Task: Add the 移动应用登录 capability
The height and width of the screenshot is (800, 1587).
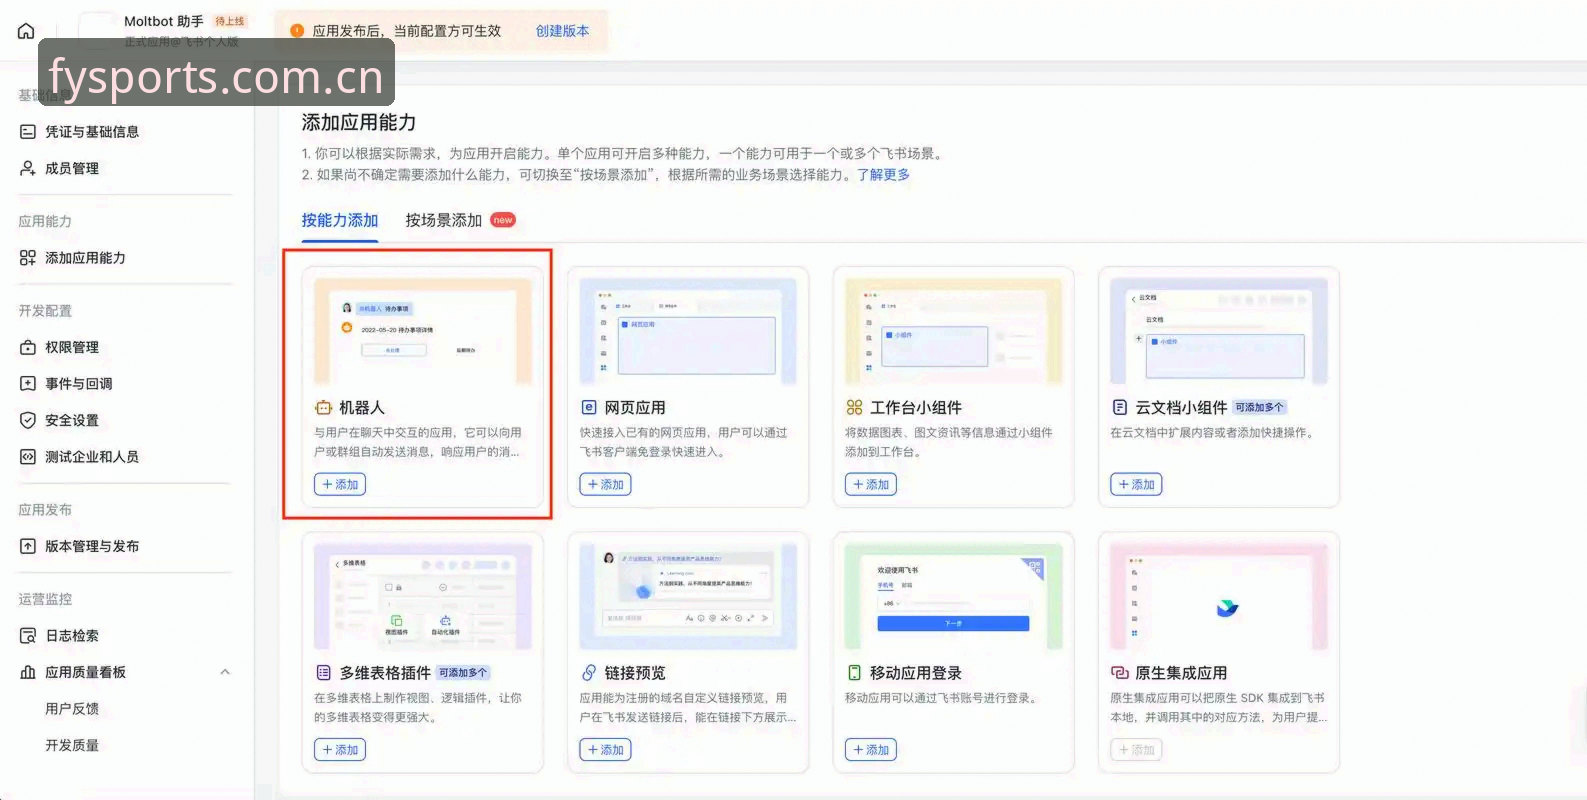Action: click(x=870, y=749)
